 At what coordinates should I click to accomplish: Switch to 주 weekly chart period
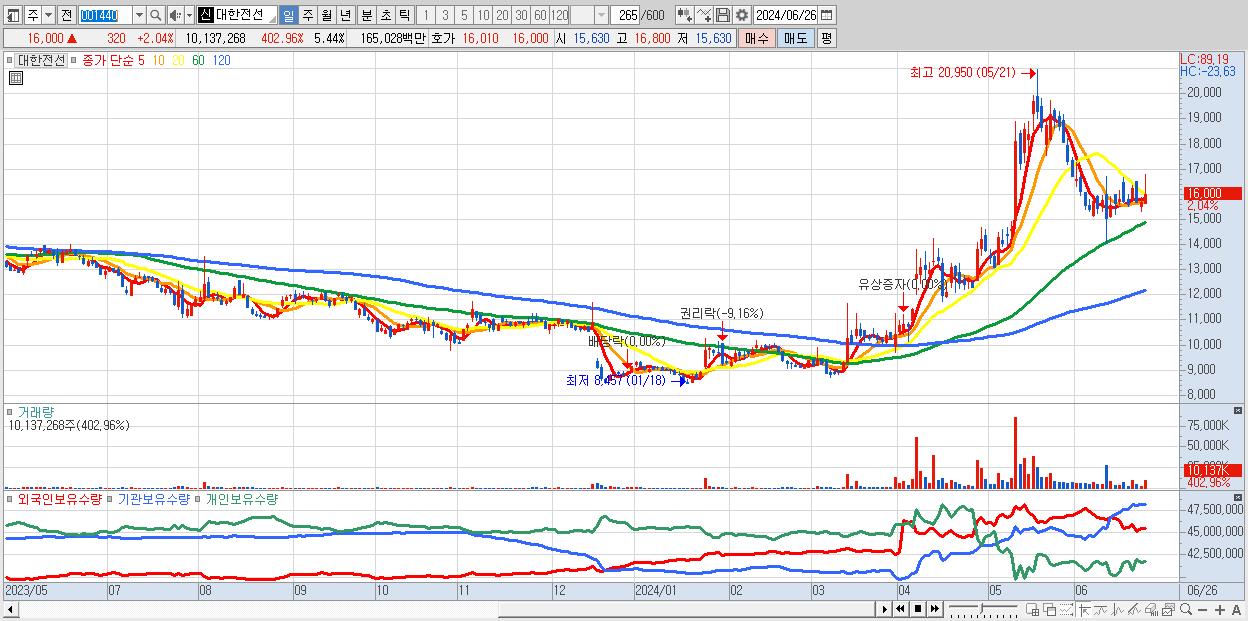point(307,15)
